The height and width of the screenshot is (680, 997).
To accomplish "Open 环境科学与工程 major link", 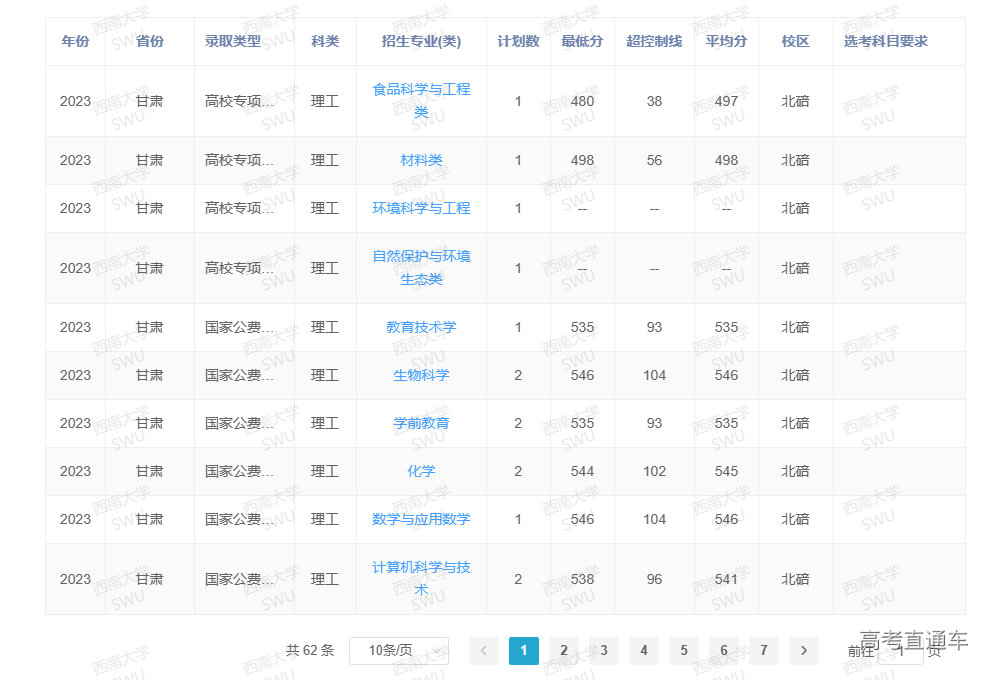I will [421, 208].
